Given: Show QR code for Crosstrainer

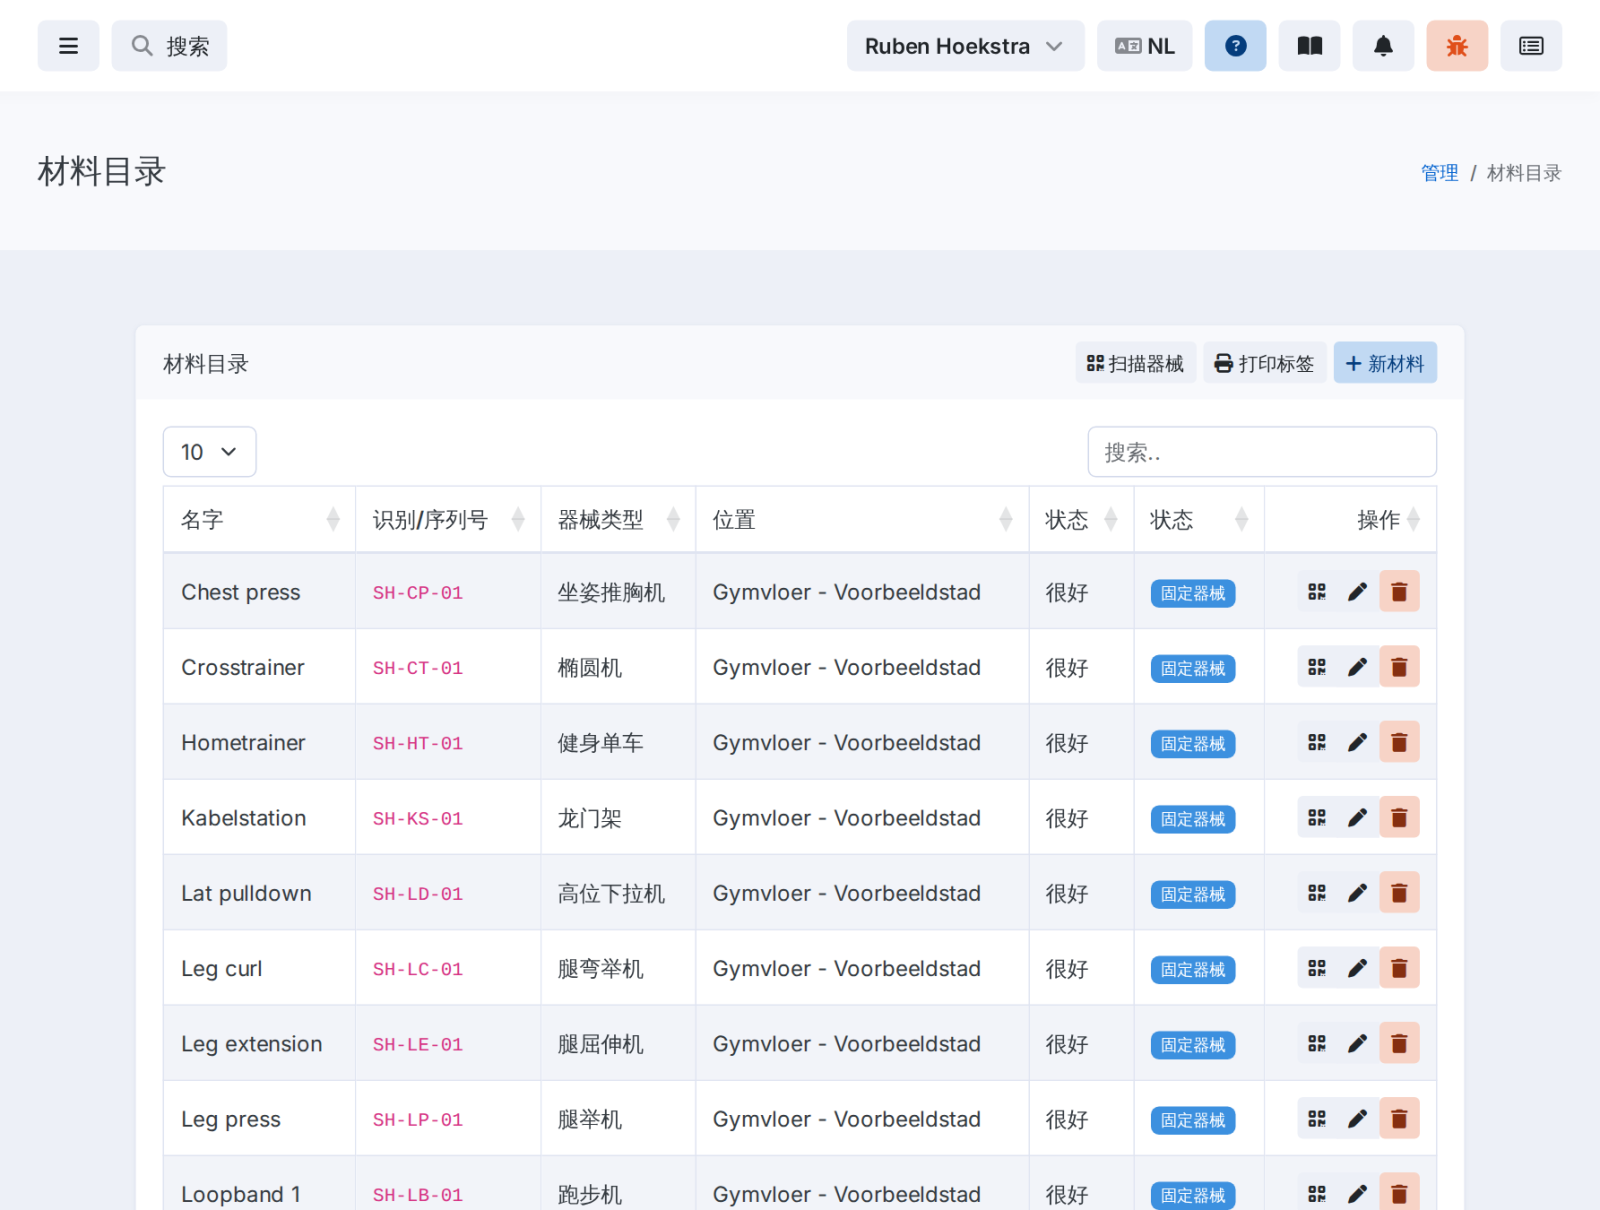Looking at the screenshot, I should point(1317,667).
